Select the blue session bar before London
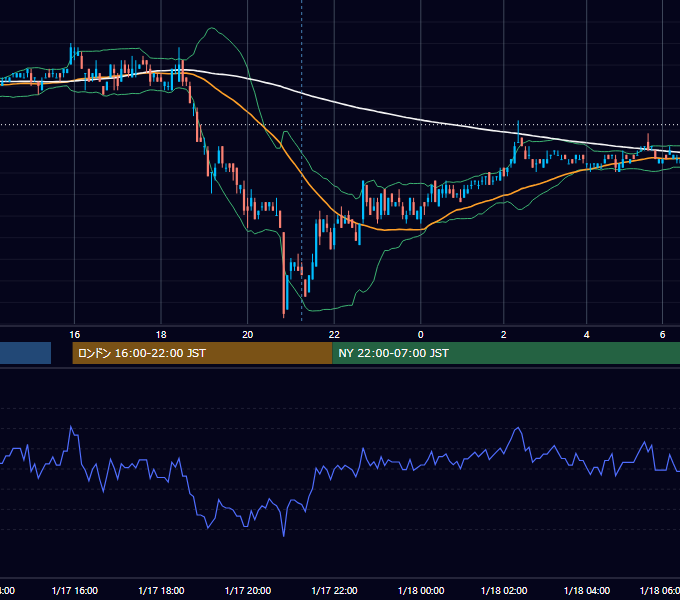The width and height of the screenshot is (680, 600). (25, 353)
